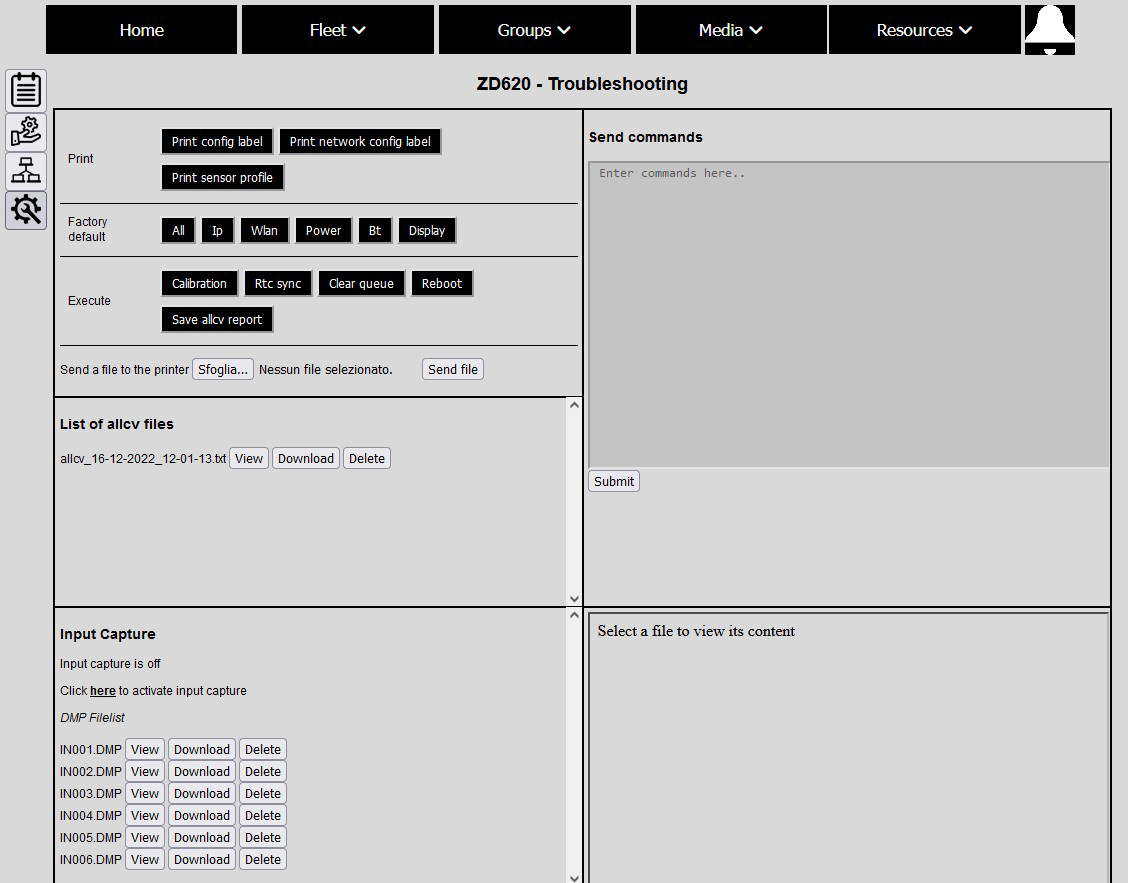View IN006.DMP
This screenshot has height=883, width=1128.
(145, 859)
